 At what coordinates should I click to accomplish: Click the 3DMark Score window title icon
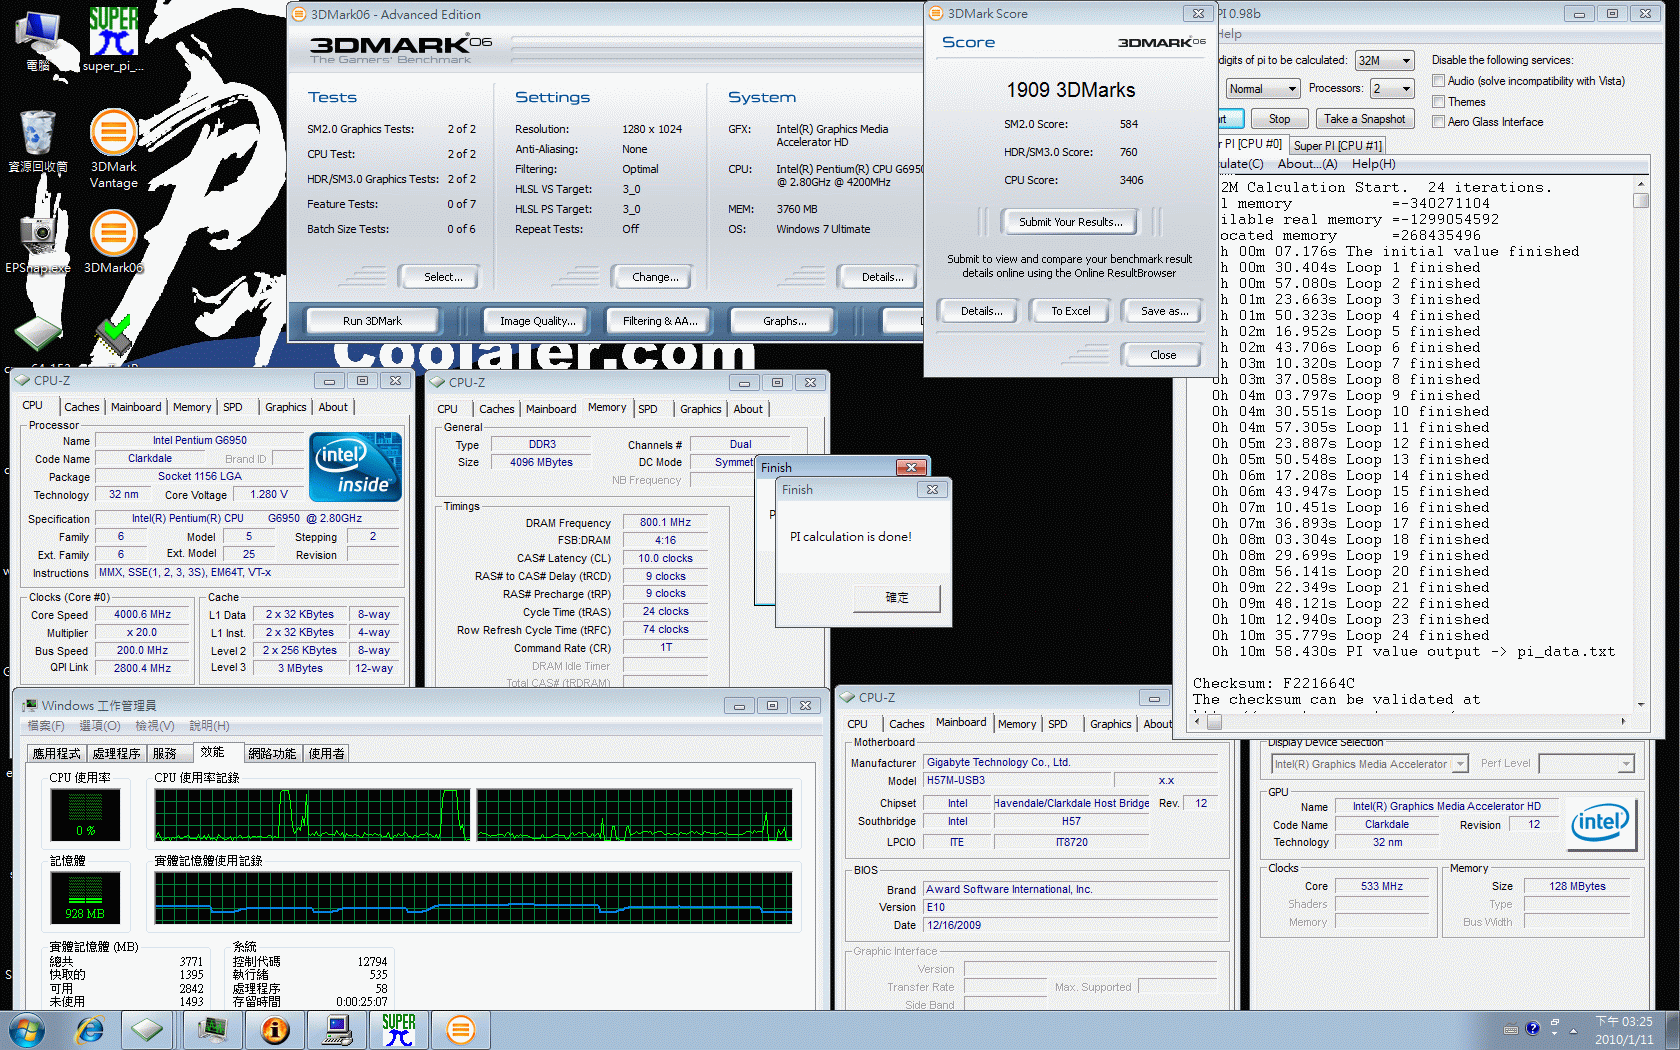936,13
